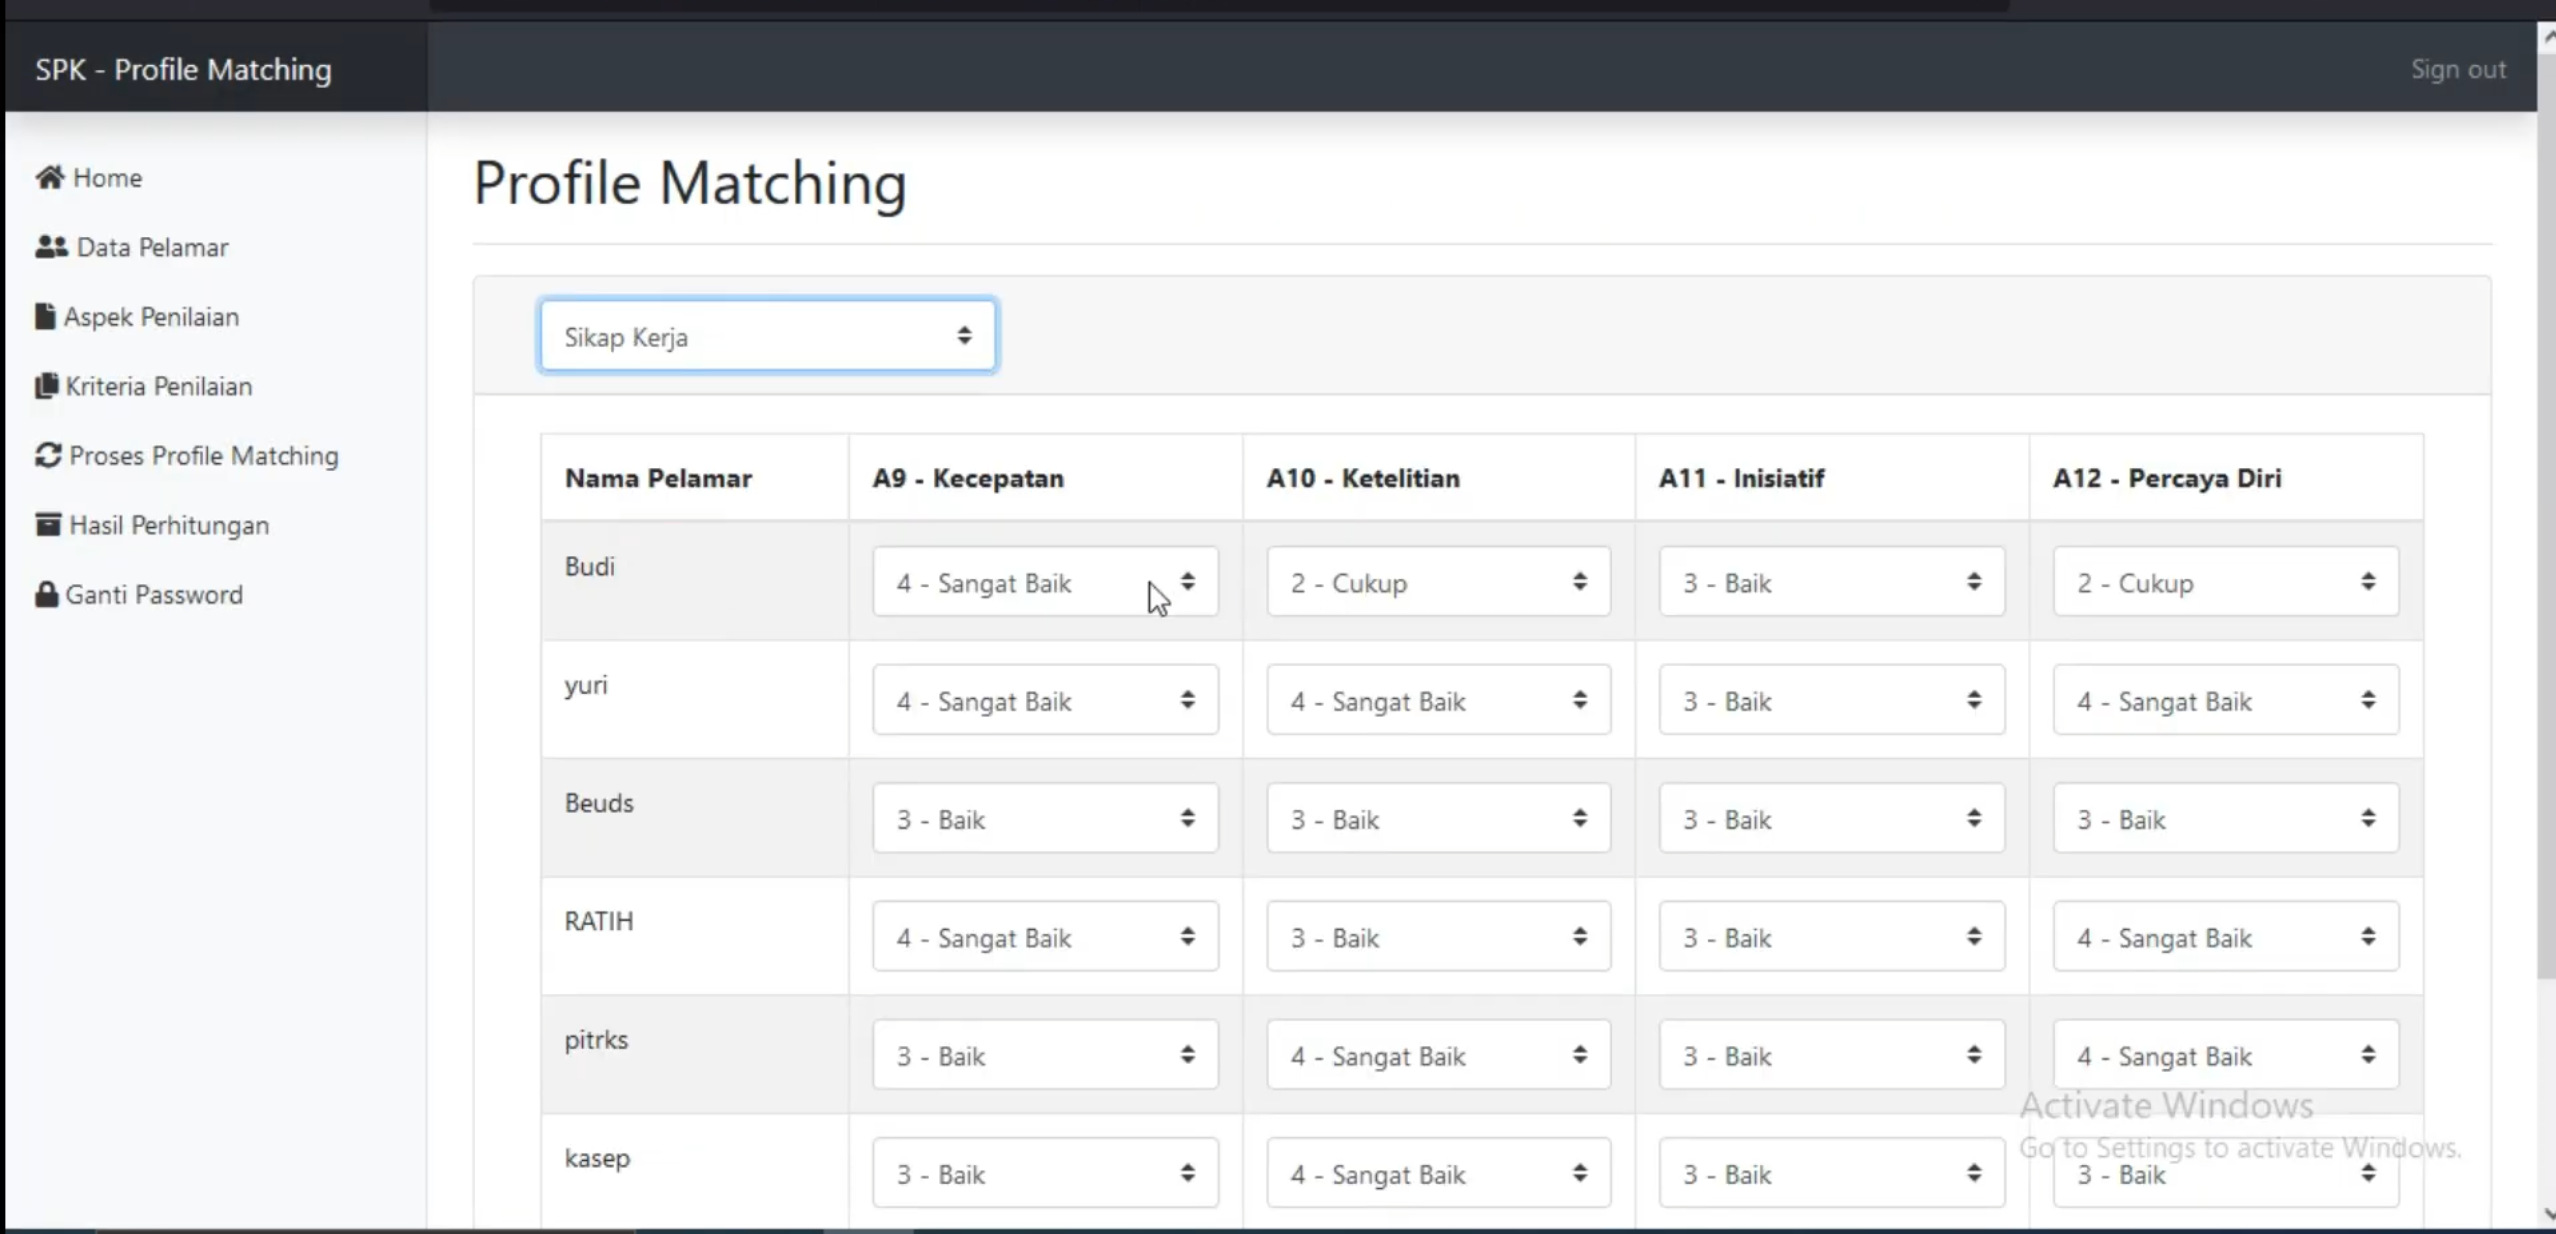Viewport: 2556px width, 1234px height.
Task: Click the Sign out link
Action: (x=2458, y=69)
